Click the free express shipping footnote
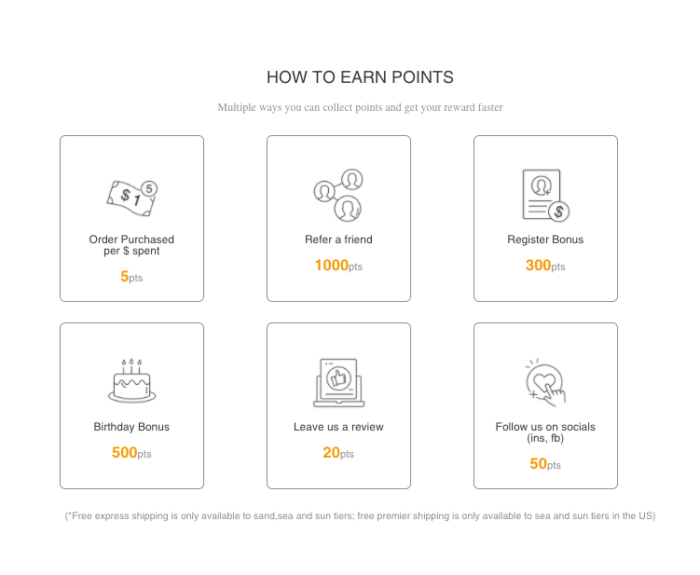 click(x=360, y=516)
